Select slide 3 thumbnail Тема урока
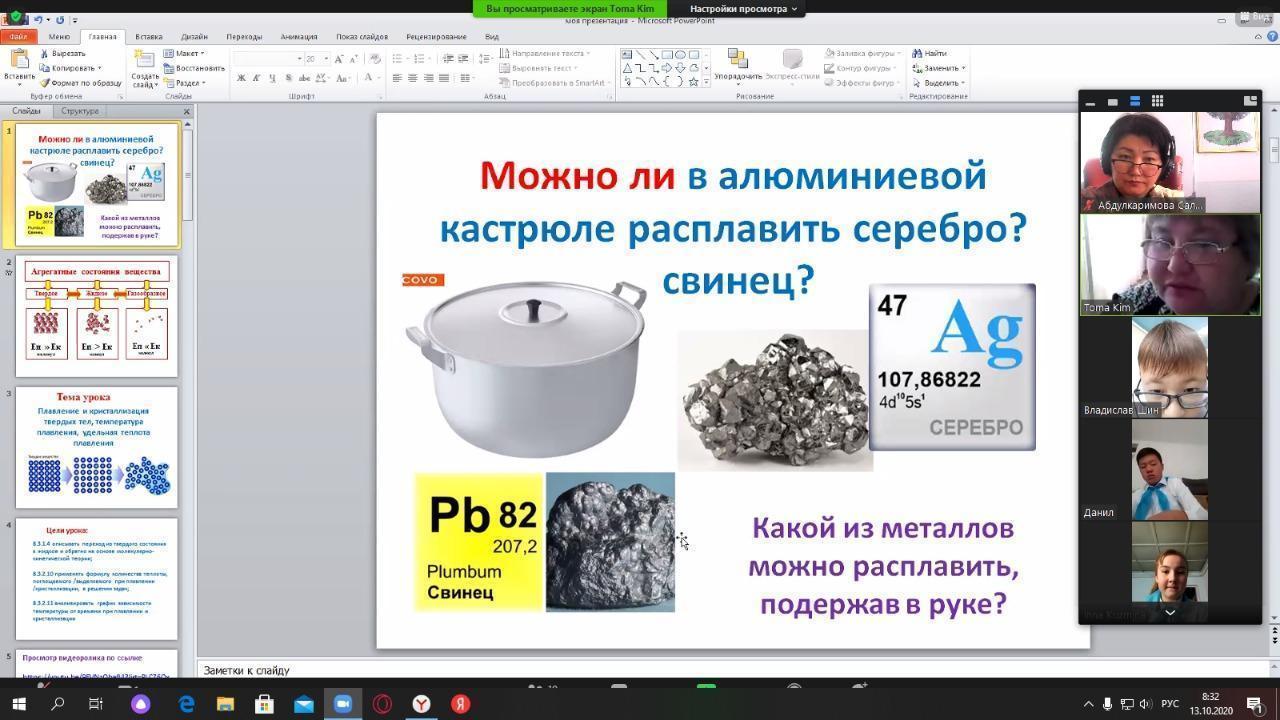 (x=97, y=447)
